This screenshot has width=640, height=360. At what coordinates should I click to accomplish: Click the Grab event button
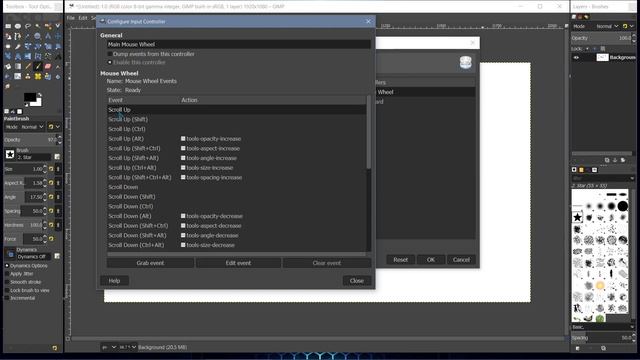point(150,263)
